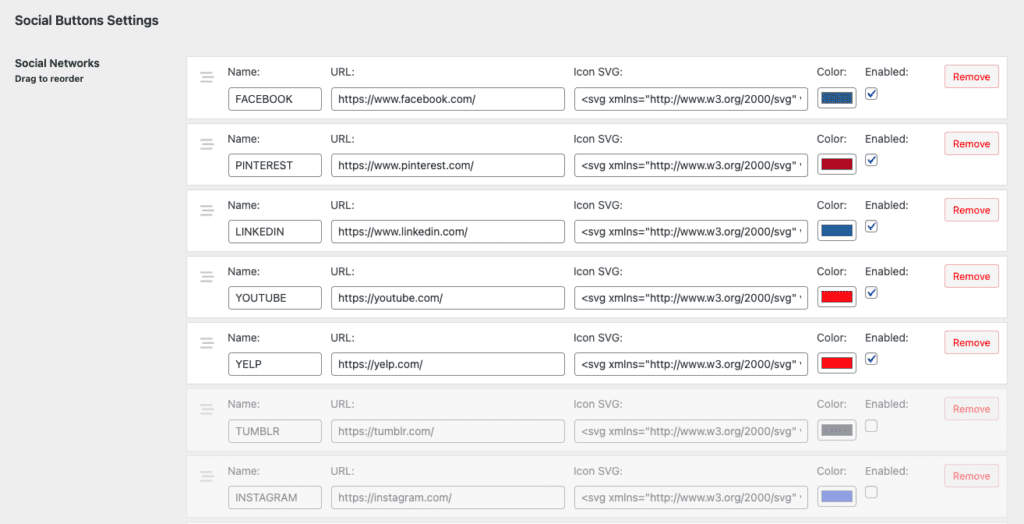Click the drag handle for the TUMBLR row
The image size is (1024, 524).
207,409
